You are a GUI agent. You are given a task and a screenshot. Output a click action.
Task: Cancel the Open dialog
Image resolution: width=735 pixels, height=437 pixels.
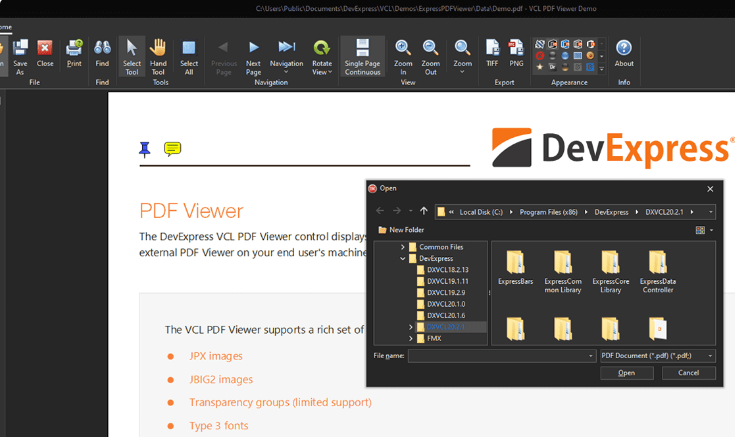(689, 373)
